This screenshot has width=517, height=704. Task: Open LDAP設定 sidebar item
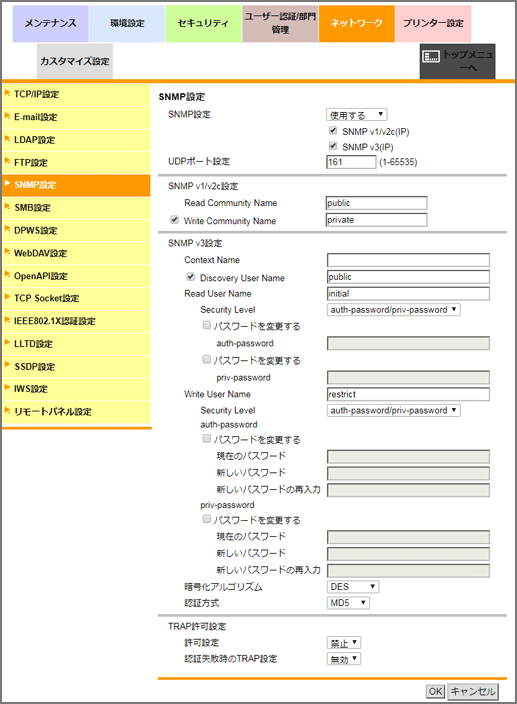pyautogui.click(x=76, y=140)
